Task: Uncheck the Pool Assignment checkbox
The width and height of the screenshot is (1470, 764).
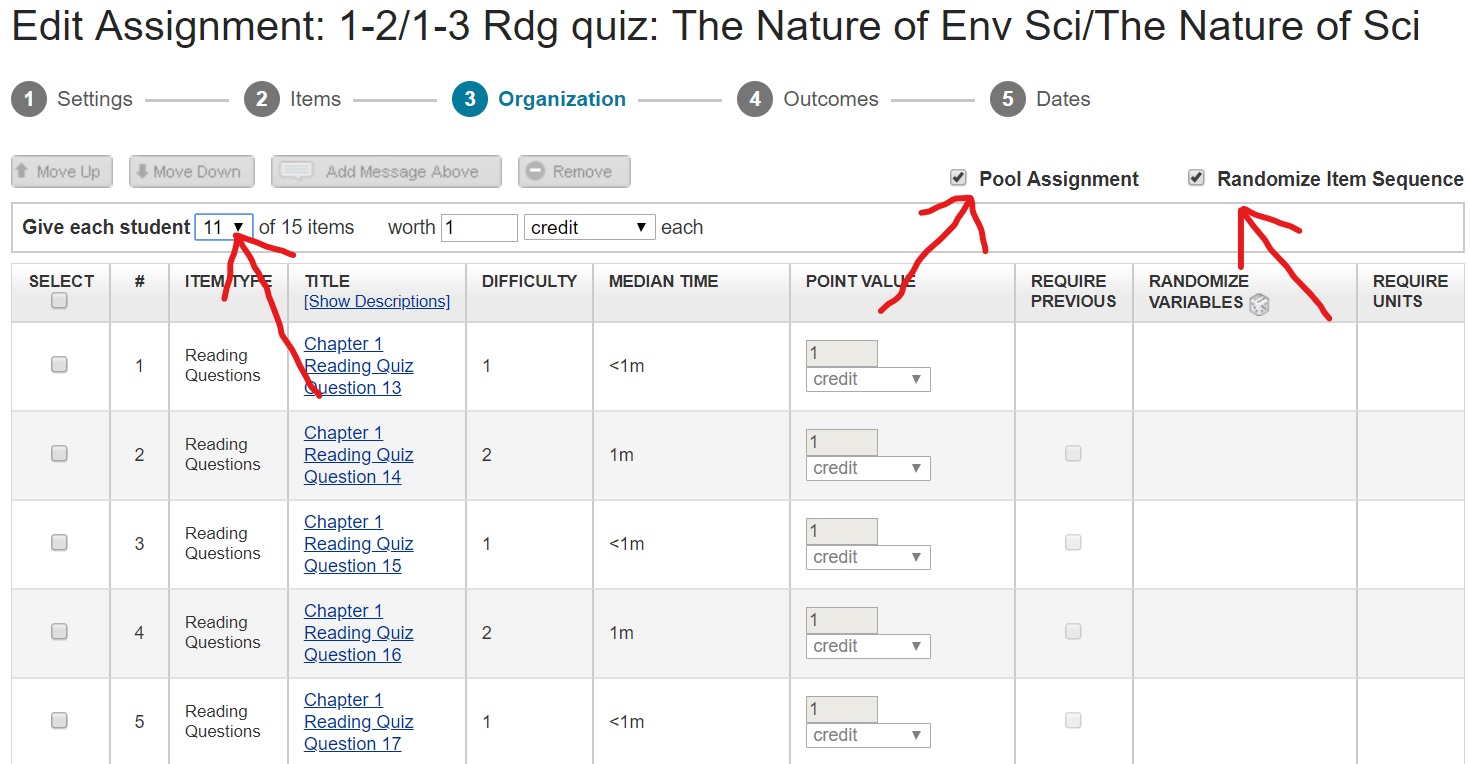Action: [959, 178]
